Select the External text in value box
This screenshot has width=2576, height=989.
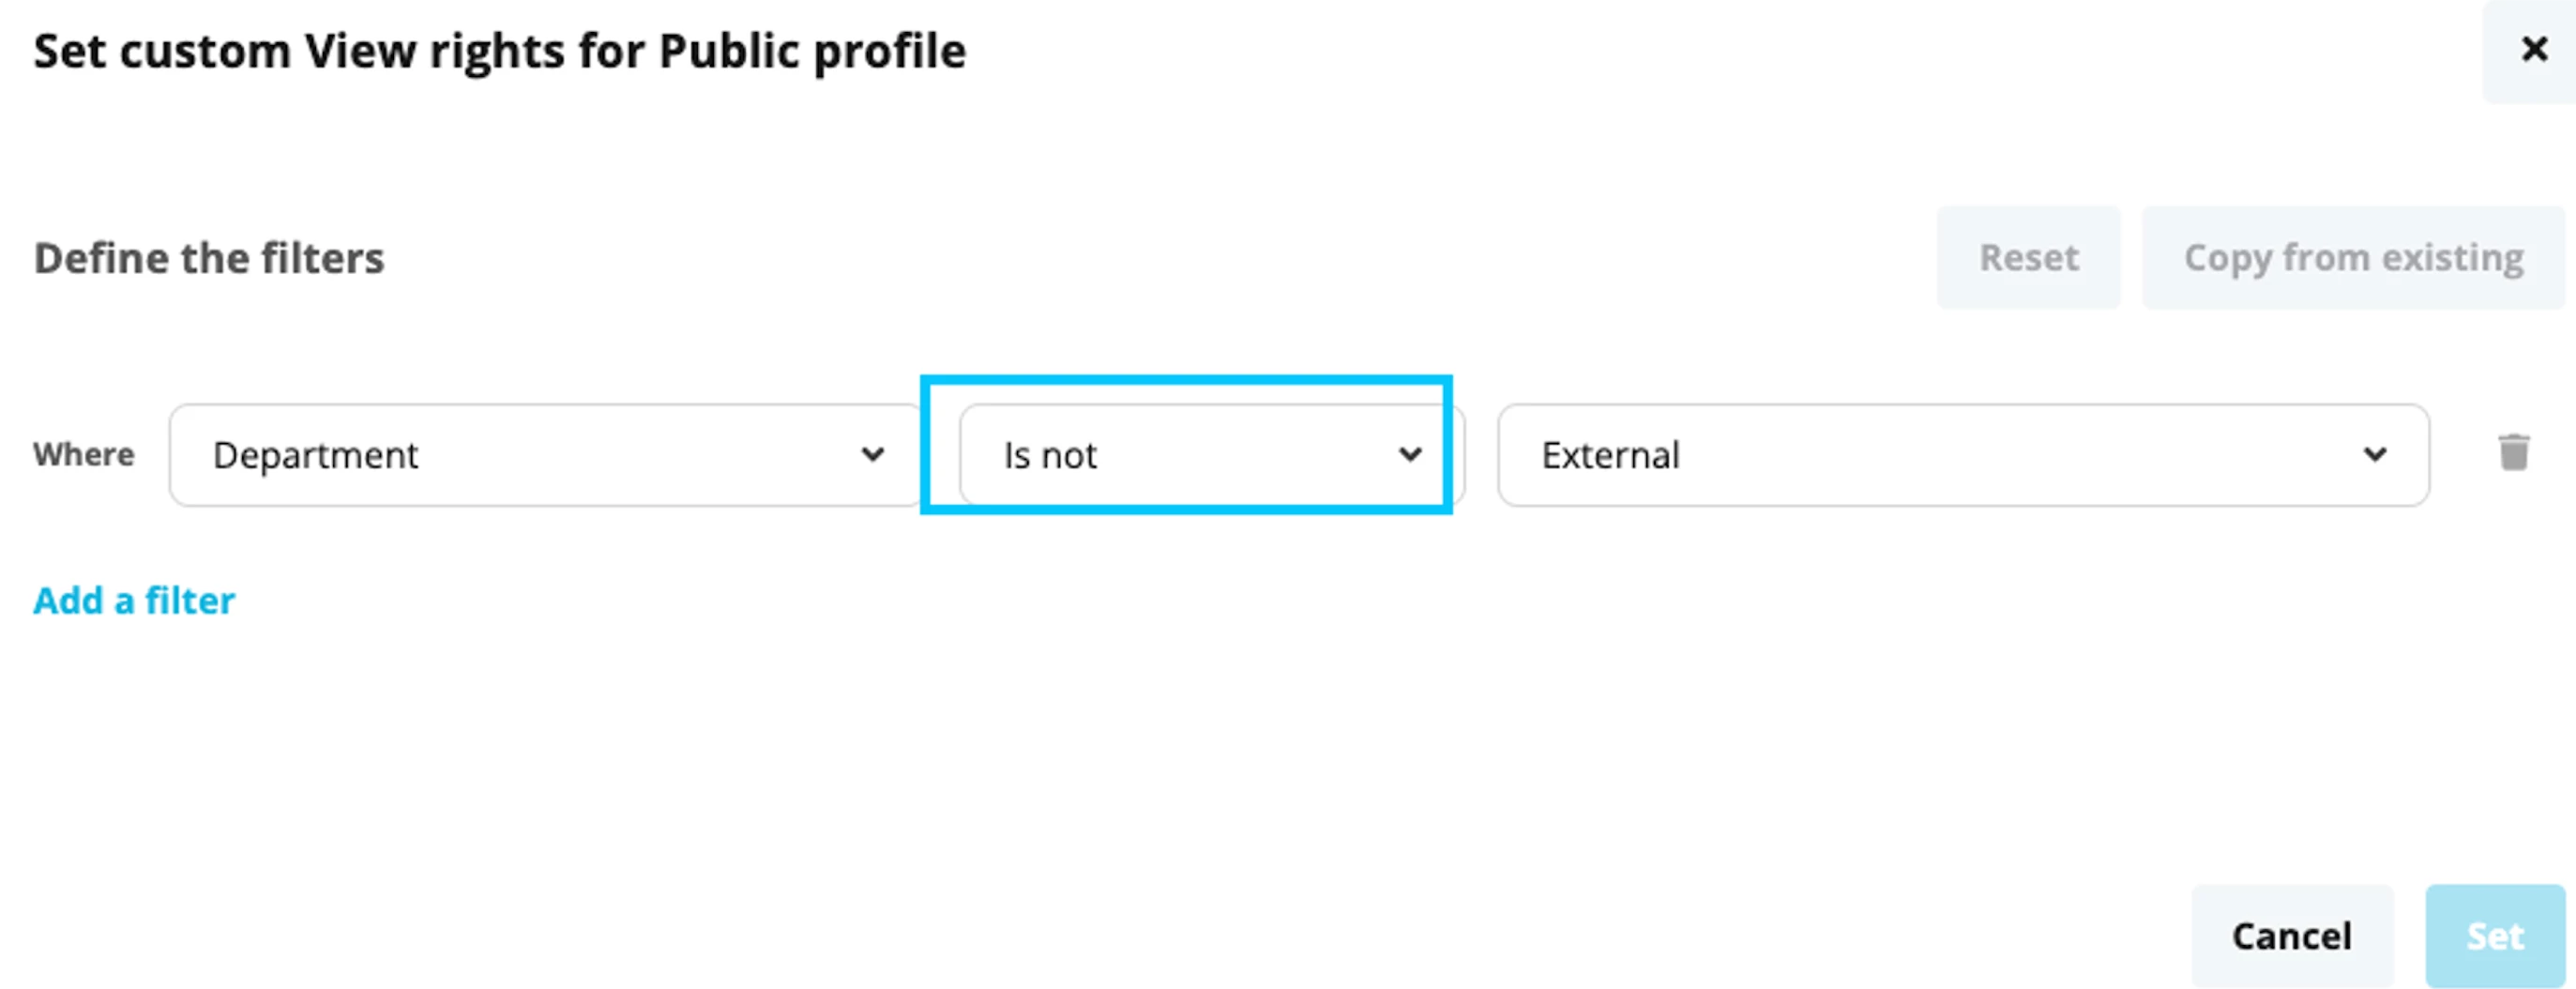coord(1610,455)
